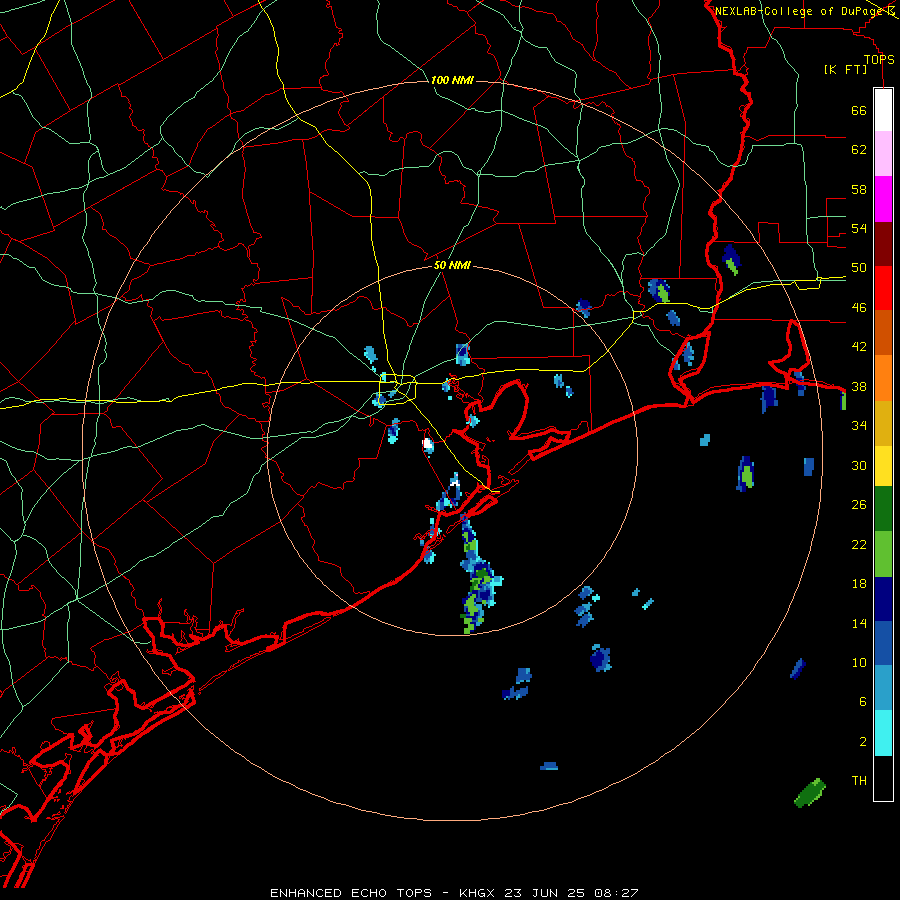Click the black TH threshold swatch in legend
900x900 pixels.
883,778
